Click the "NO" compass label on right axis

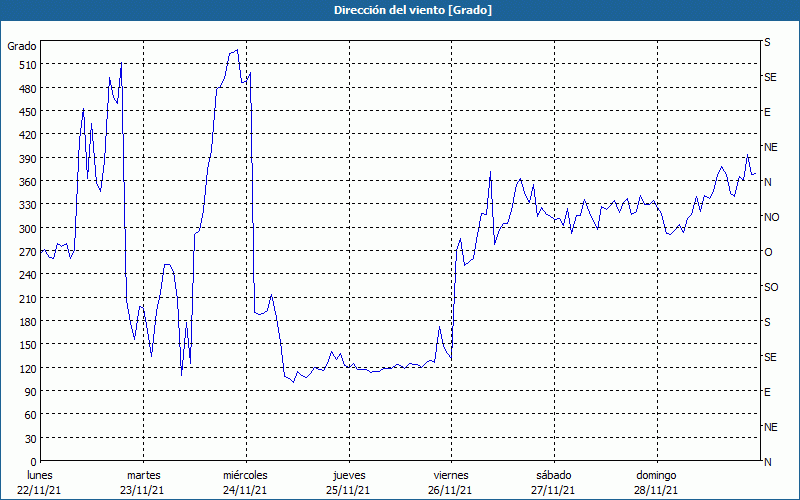click(771, 217)
